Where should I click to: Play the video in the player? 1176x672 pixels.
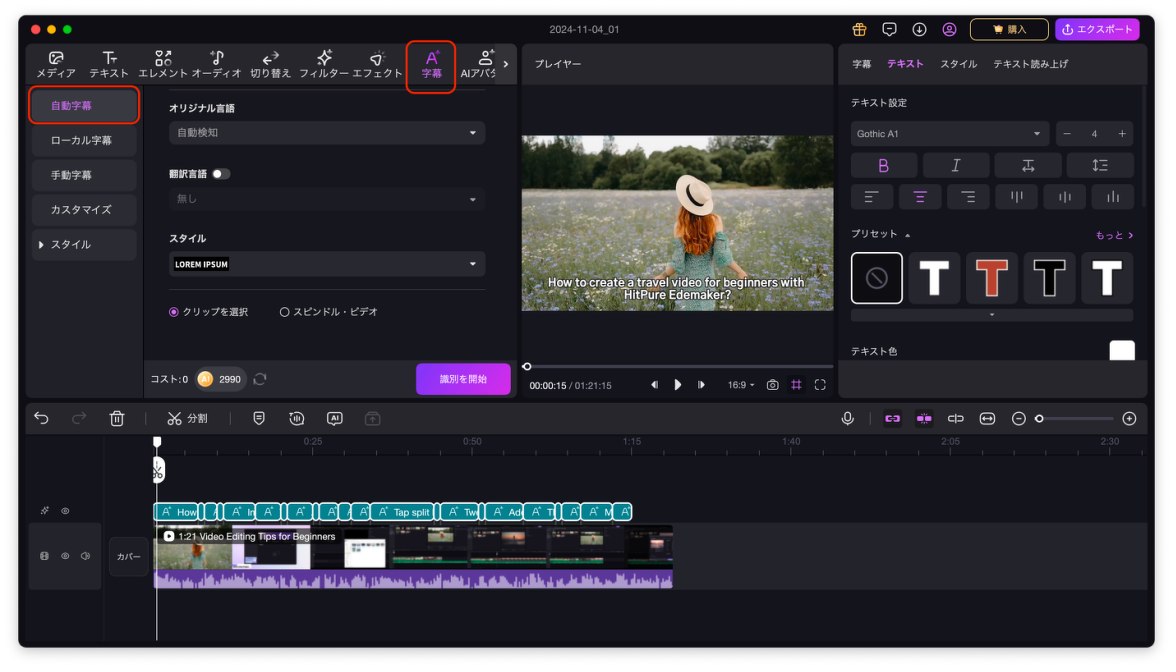coord(678,385)
